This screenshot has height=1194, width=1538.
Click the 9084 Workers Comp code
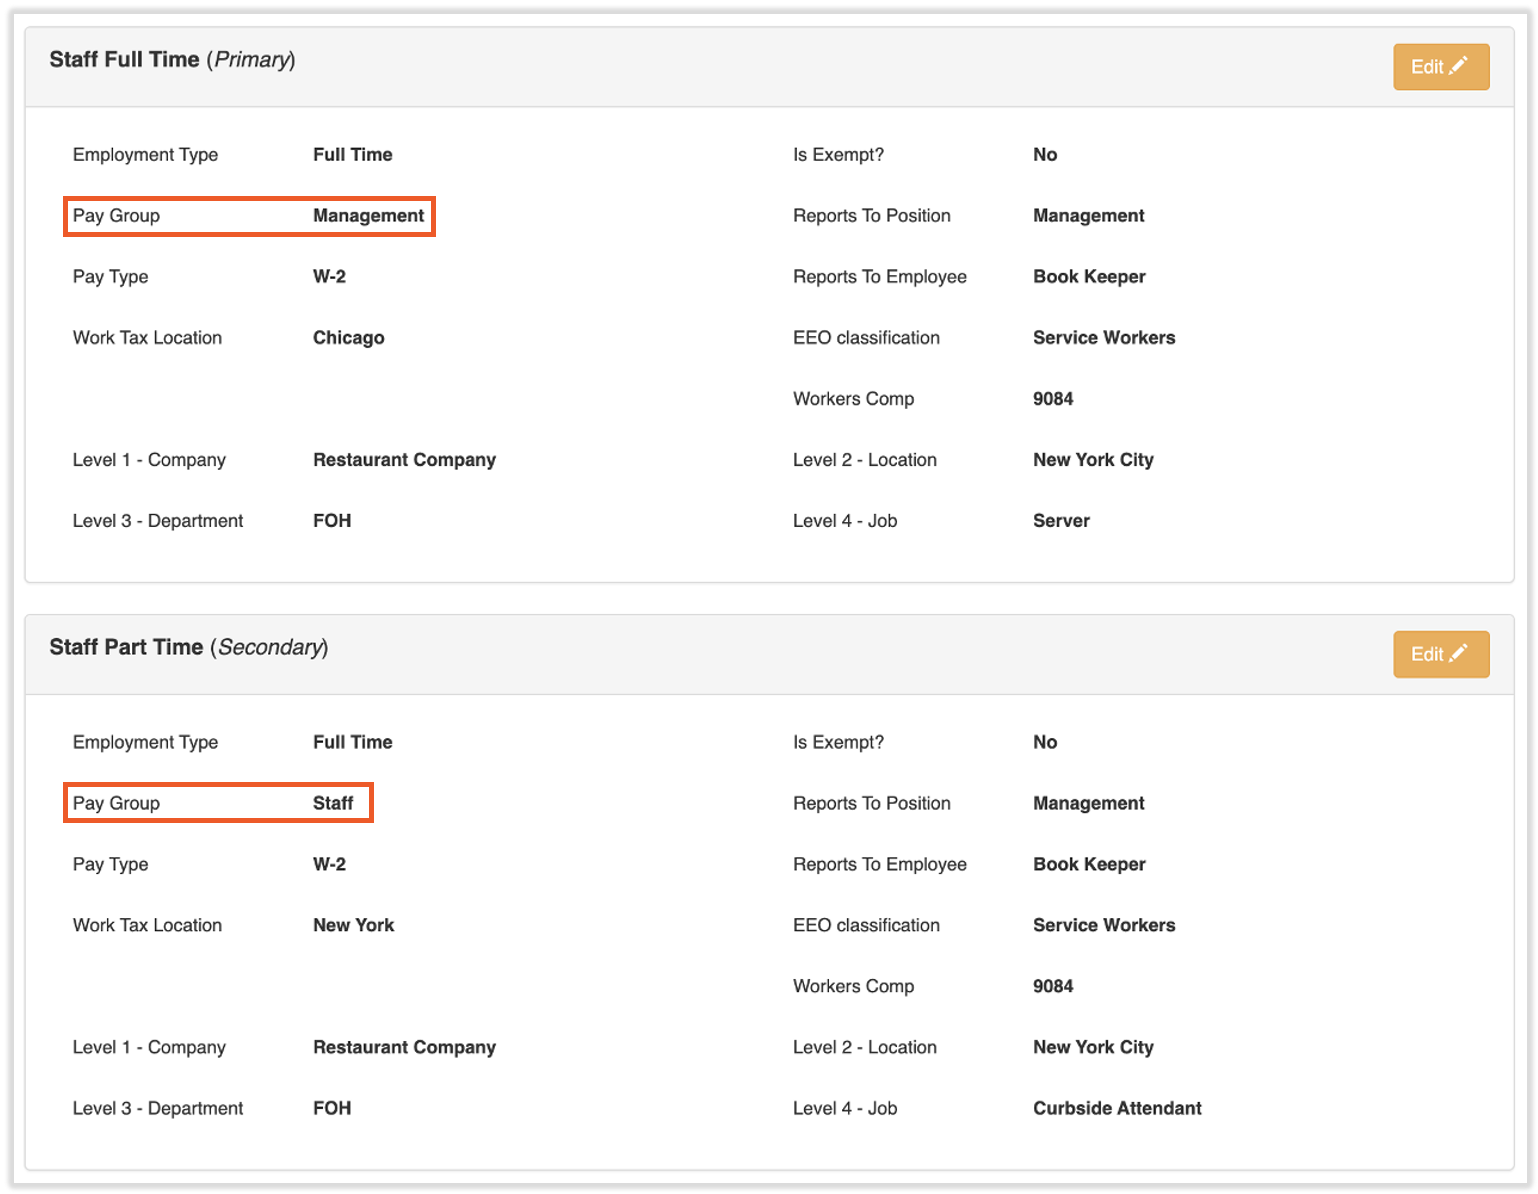1052,398
